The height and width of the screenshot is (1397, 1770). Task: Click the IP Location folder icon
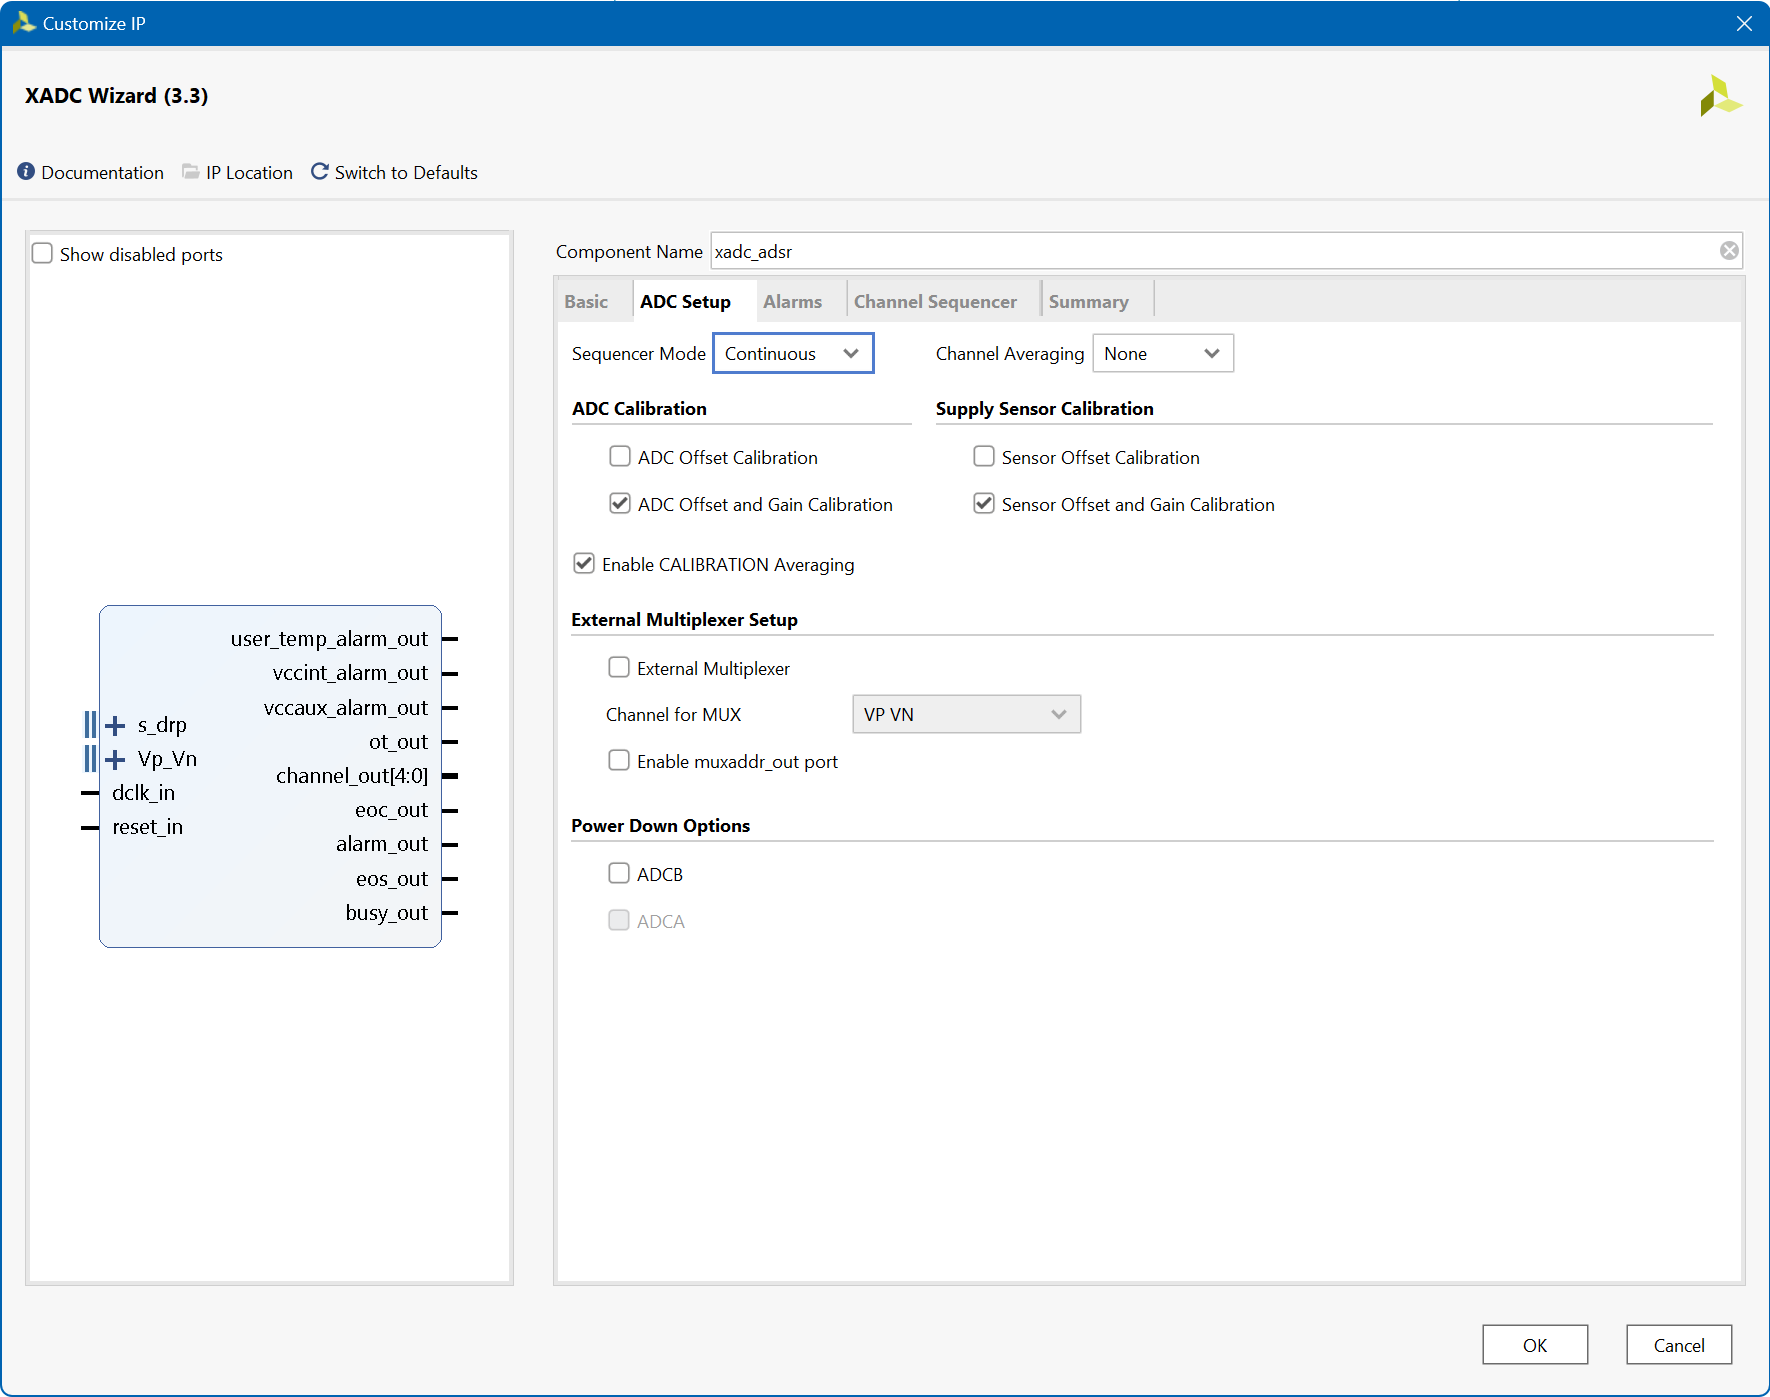click(190, 172)
